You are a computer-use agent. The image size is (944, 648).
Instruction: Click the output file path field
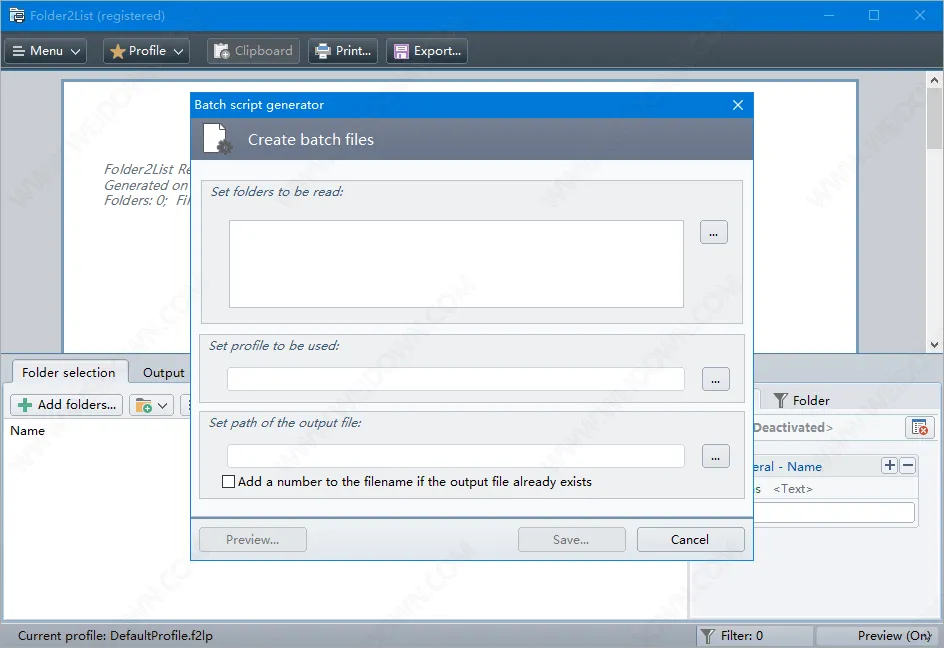(x=456, y=456)
